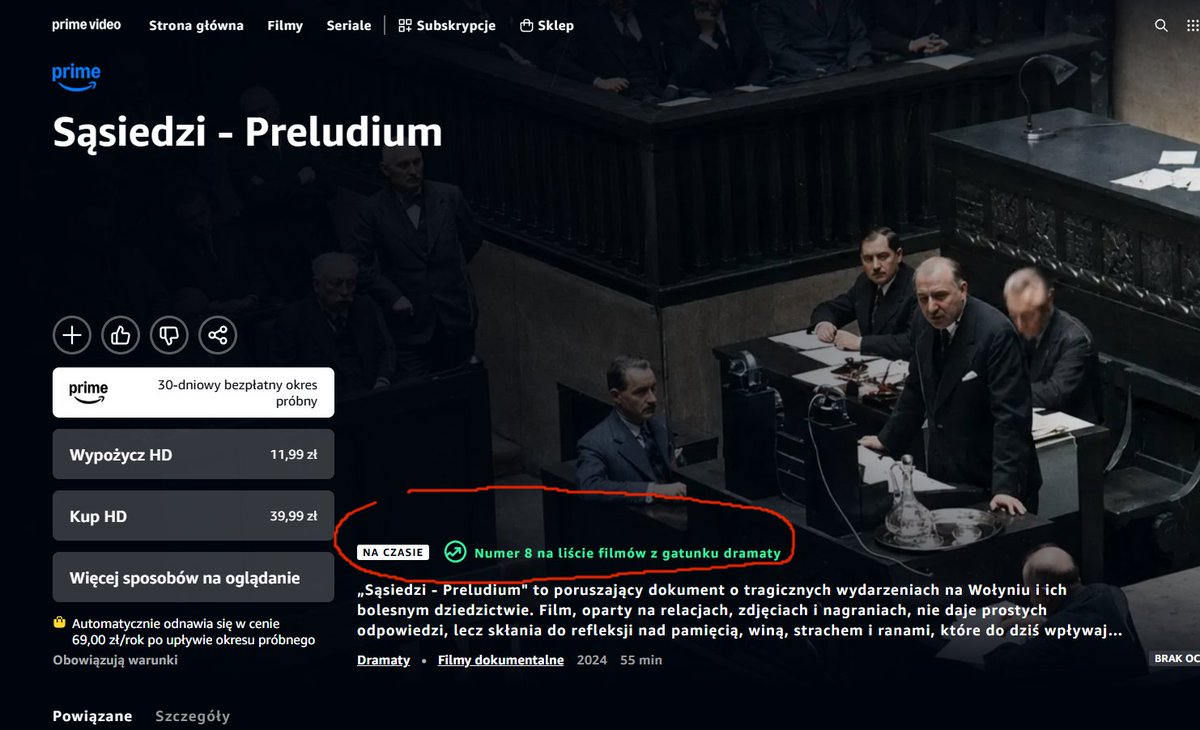Open the Filmy menu
This screenshot has height=730, width=1200.
click(x=285, y=26)
